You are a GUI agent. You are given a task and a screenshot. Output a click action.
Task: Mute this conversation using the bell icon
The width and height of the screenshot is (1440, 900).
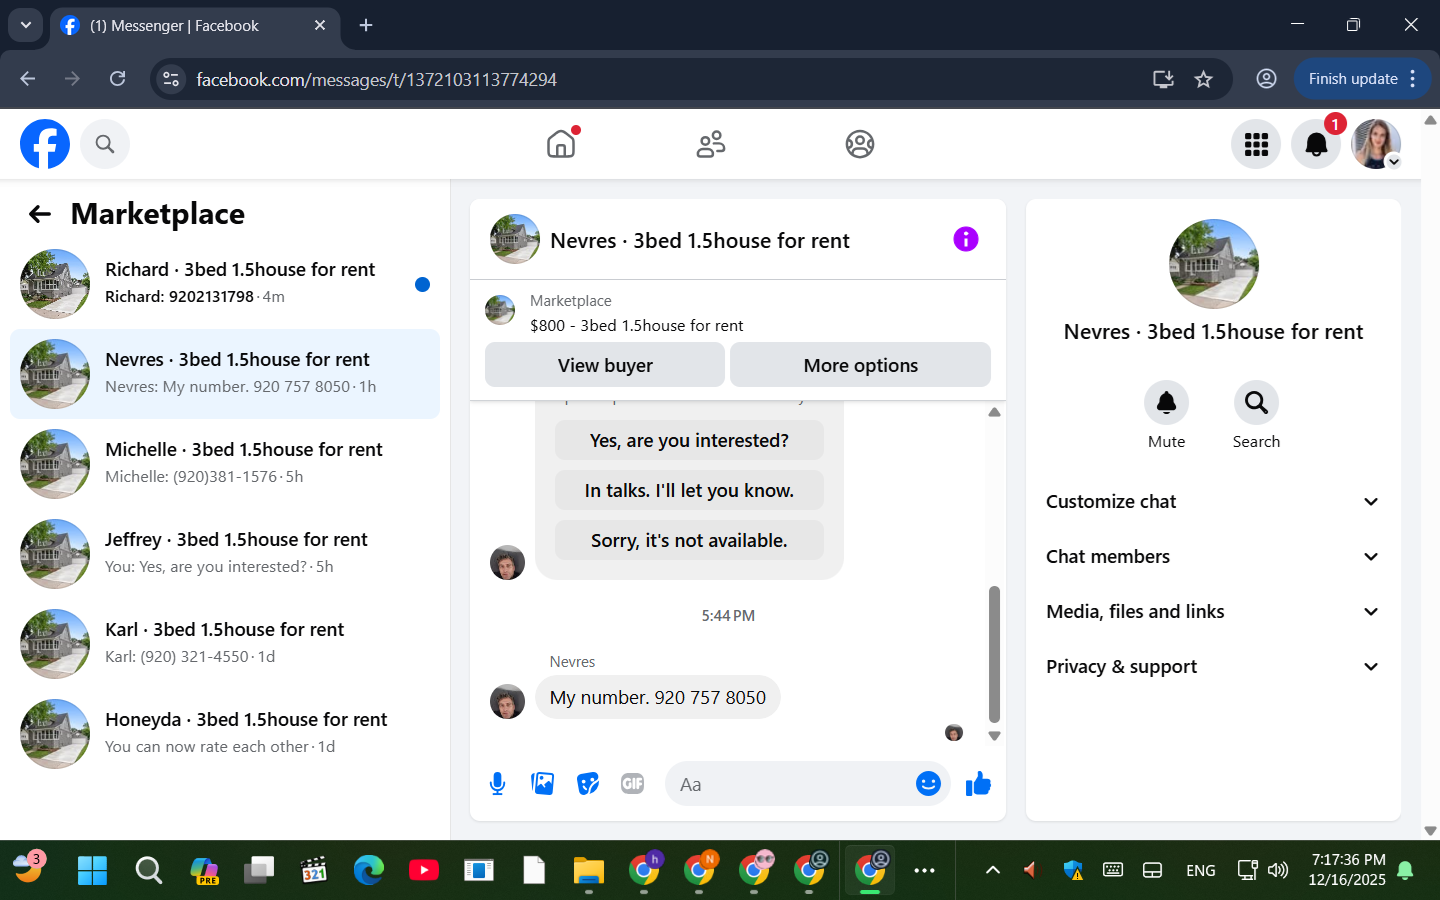[1166, 403]
